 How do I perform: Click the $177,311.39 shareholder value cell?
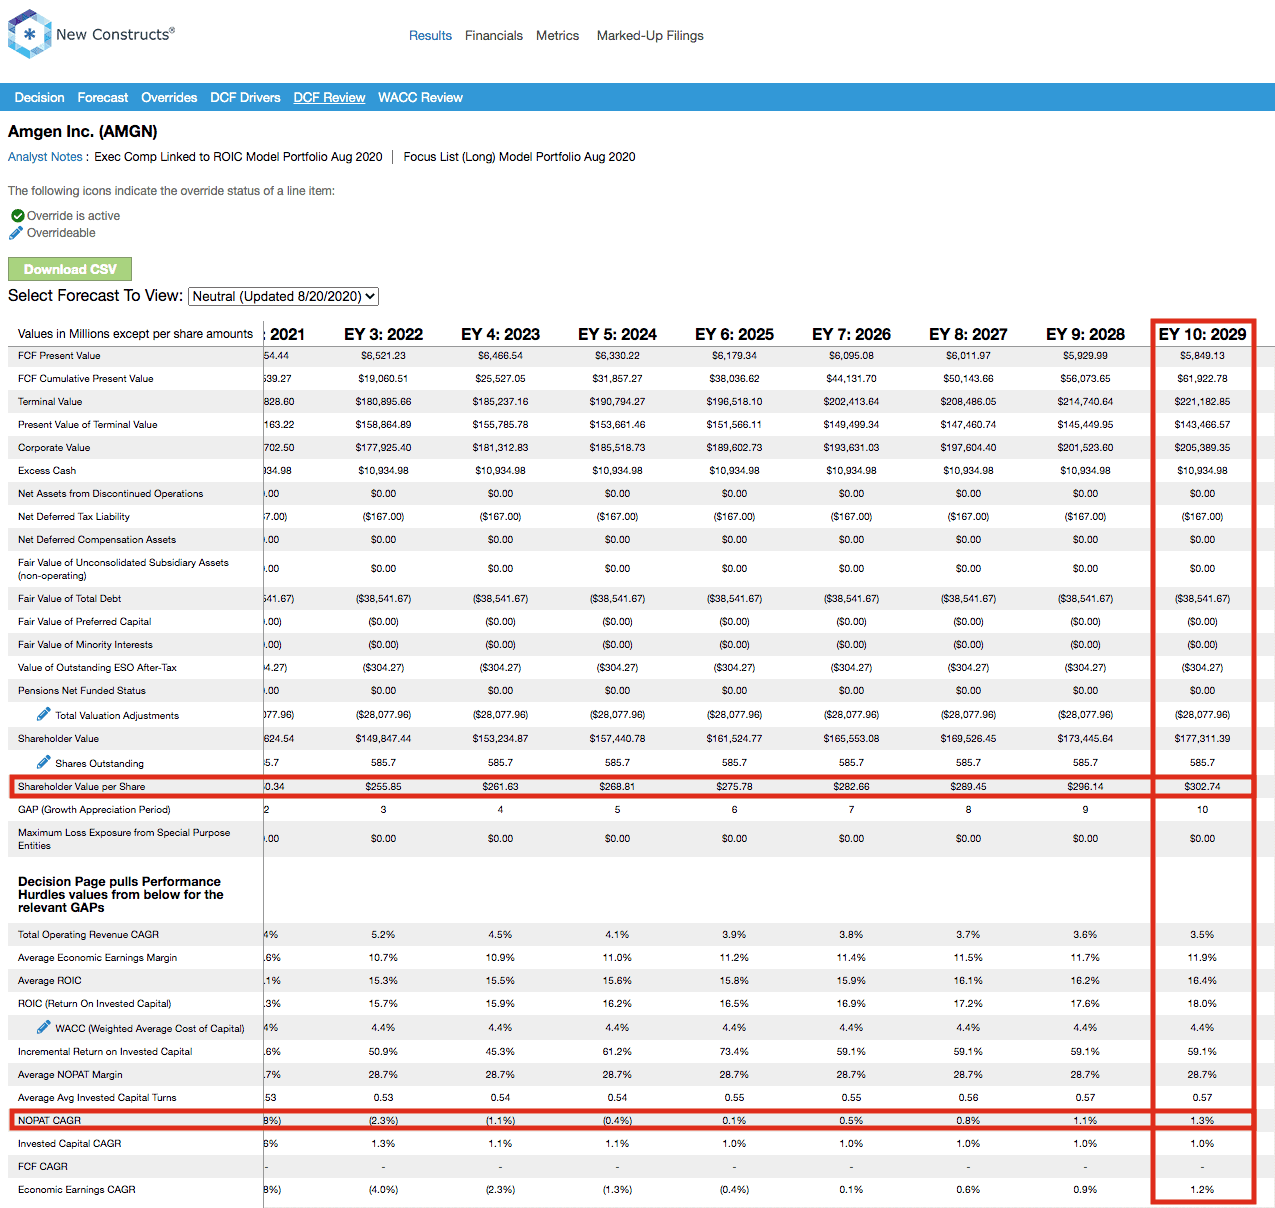pyautogui.click(x=1202, y=738)
